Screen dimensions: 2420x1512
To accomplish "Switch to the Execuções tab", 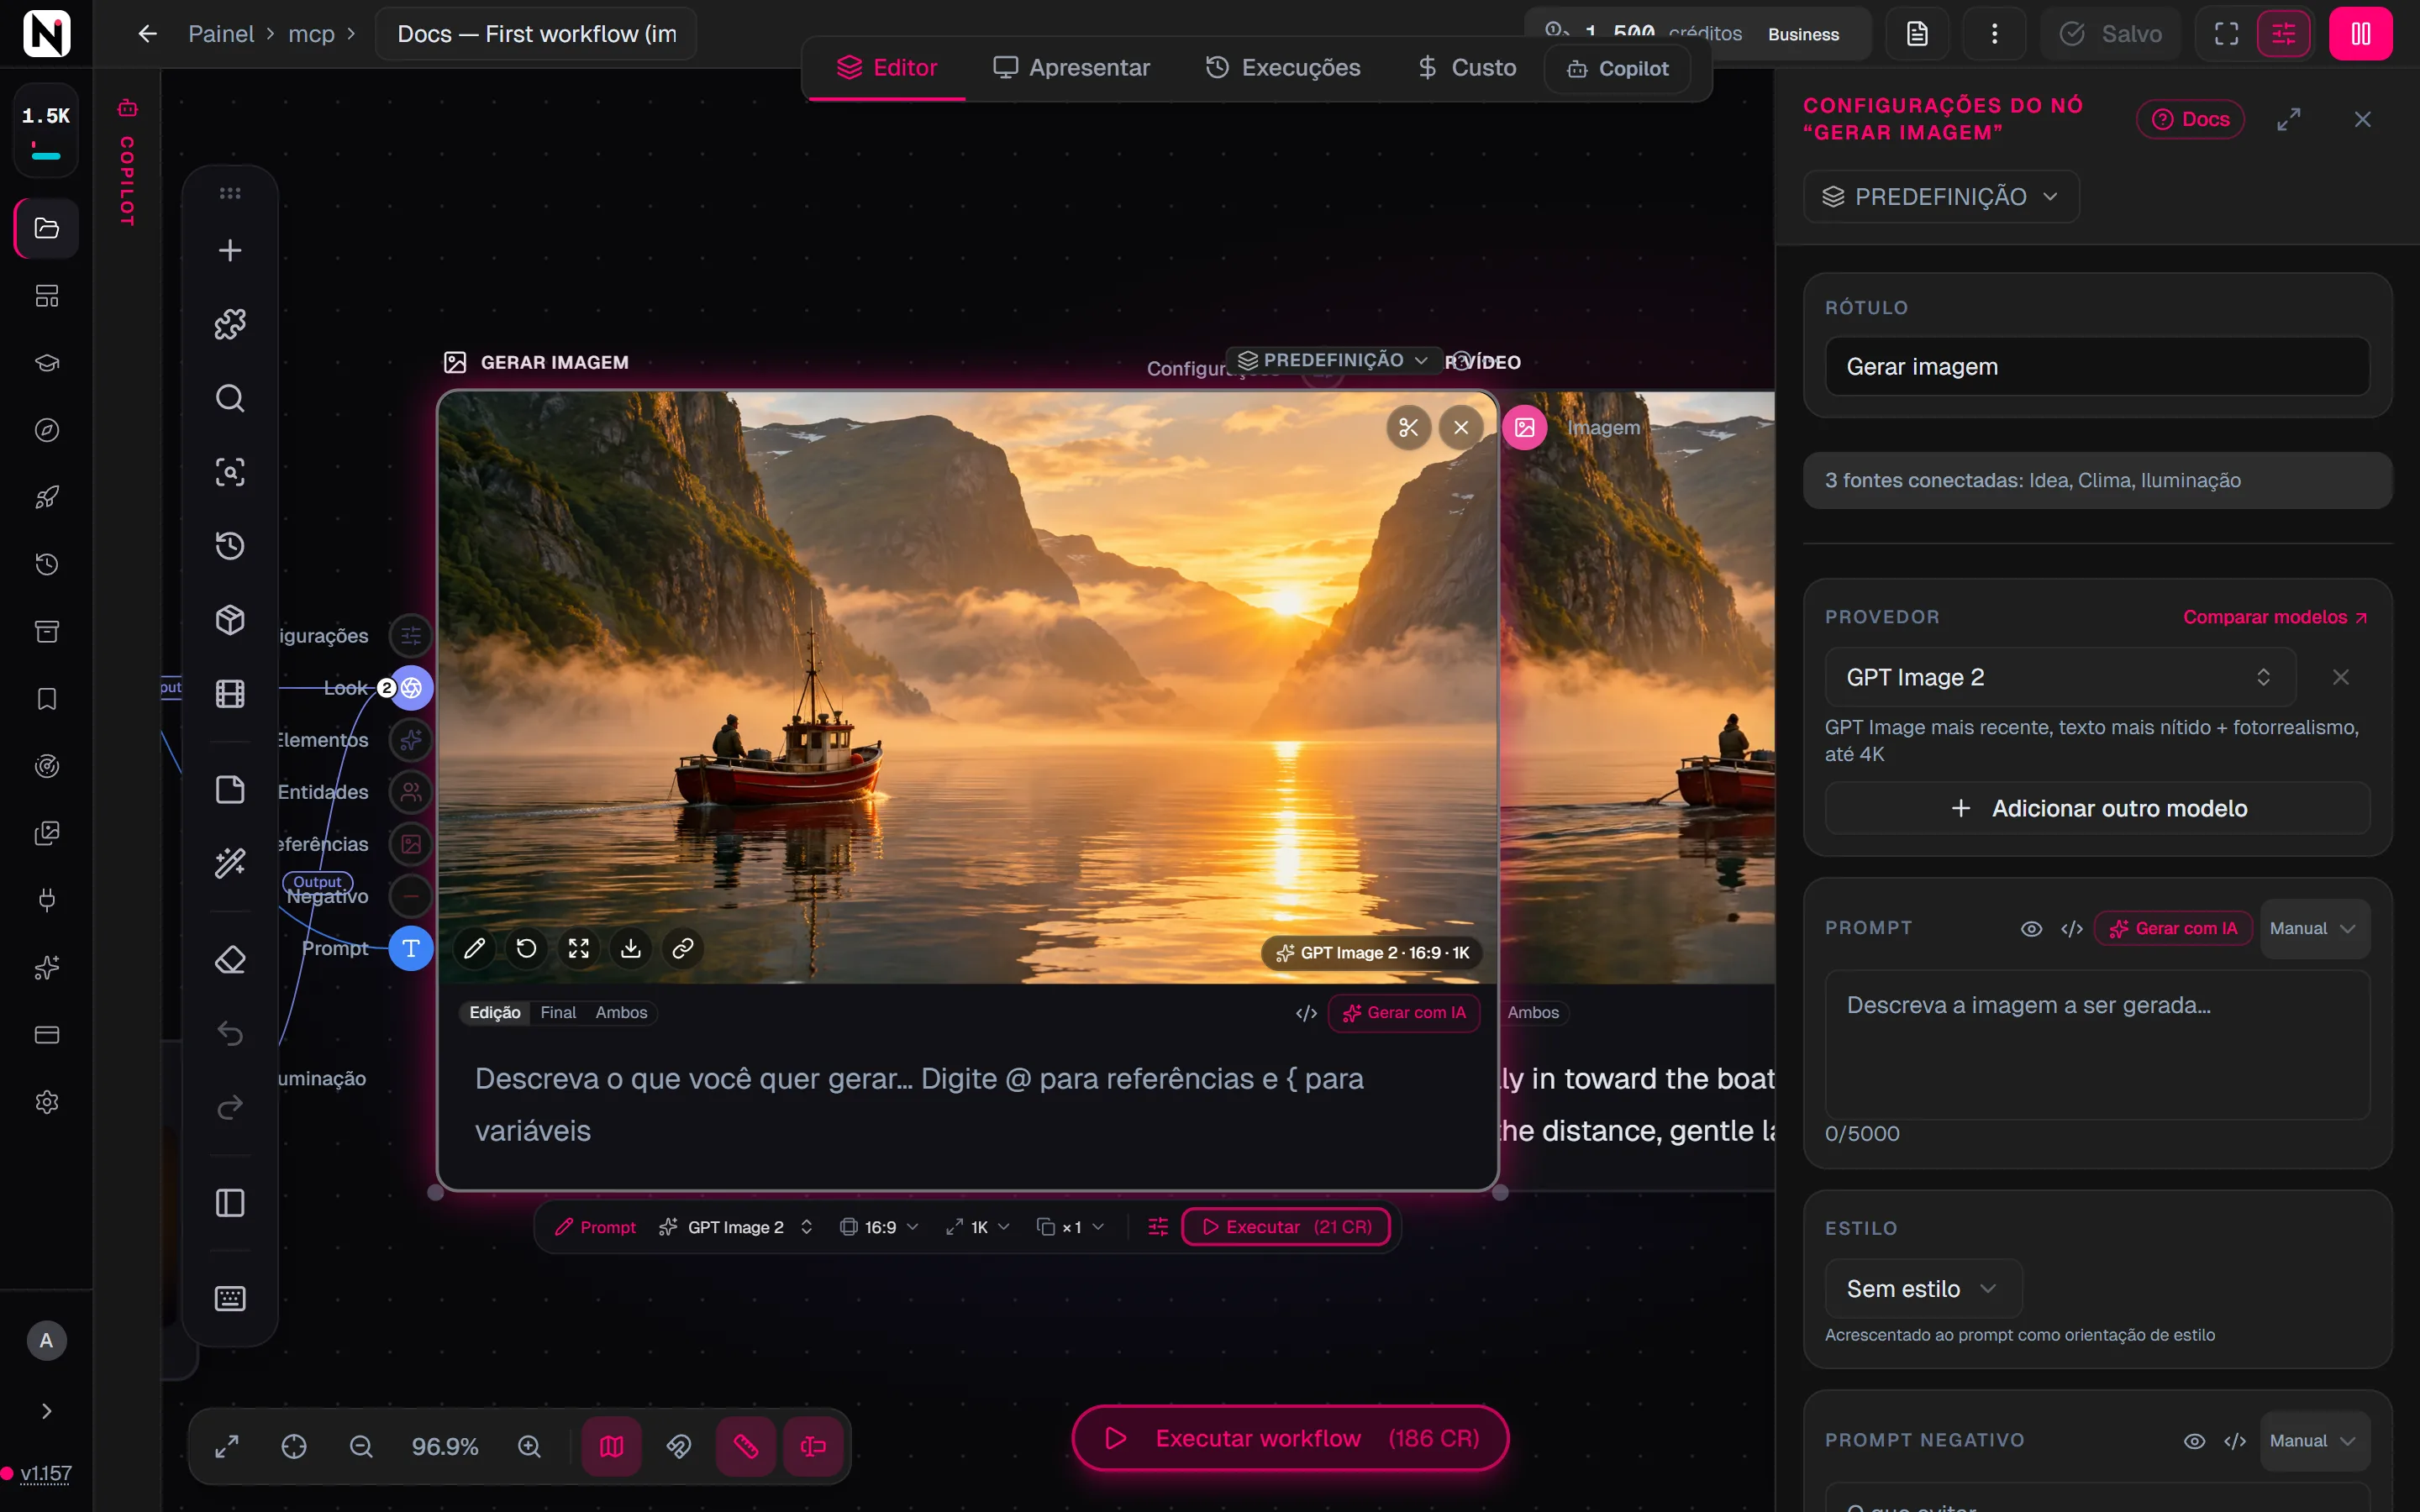I will point(1283,67).
